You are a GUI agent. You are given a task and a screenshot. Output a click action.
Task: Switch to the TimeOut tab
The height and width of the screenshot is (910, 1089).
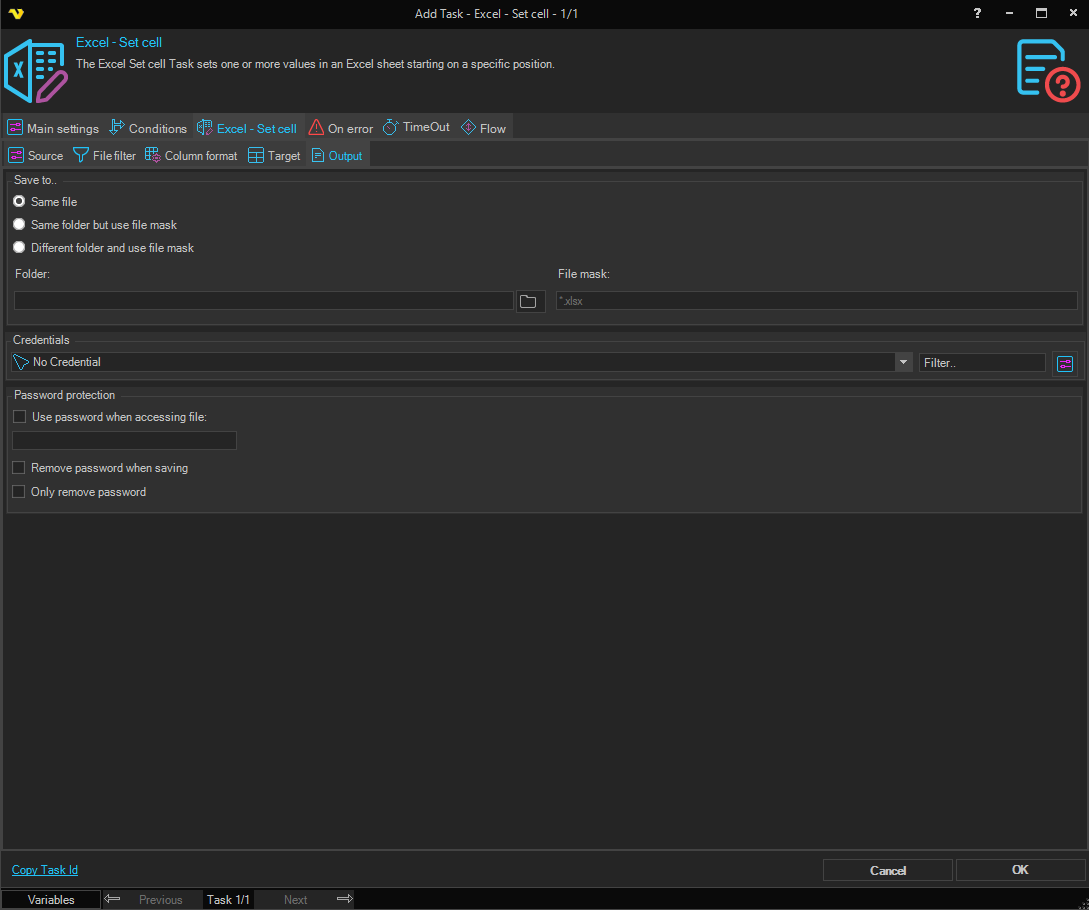[416, 128]
